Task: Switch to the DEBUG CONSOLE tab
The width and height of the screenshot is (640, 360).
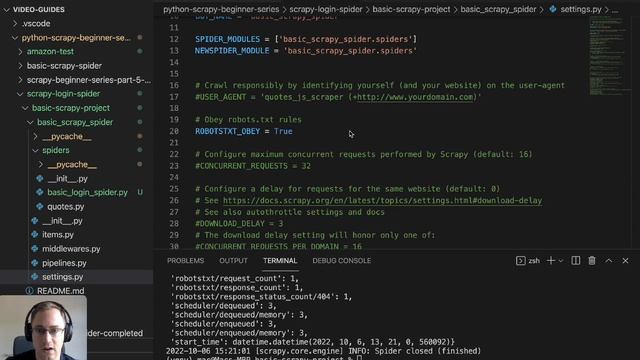Action: click(x=342, y=260)
